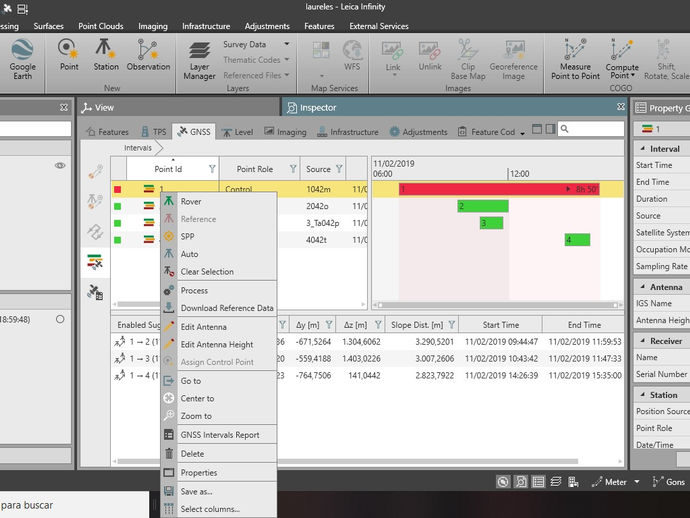Filter the Point Id column

pos(212,169)
